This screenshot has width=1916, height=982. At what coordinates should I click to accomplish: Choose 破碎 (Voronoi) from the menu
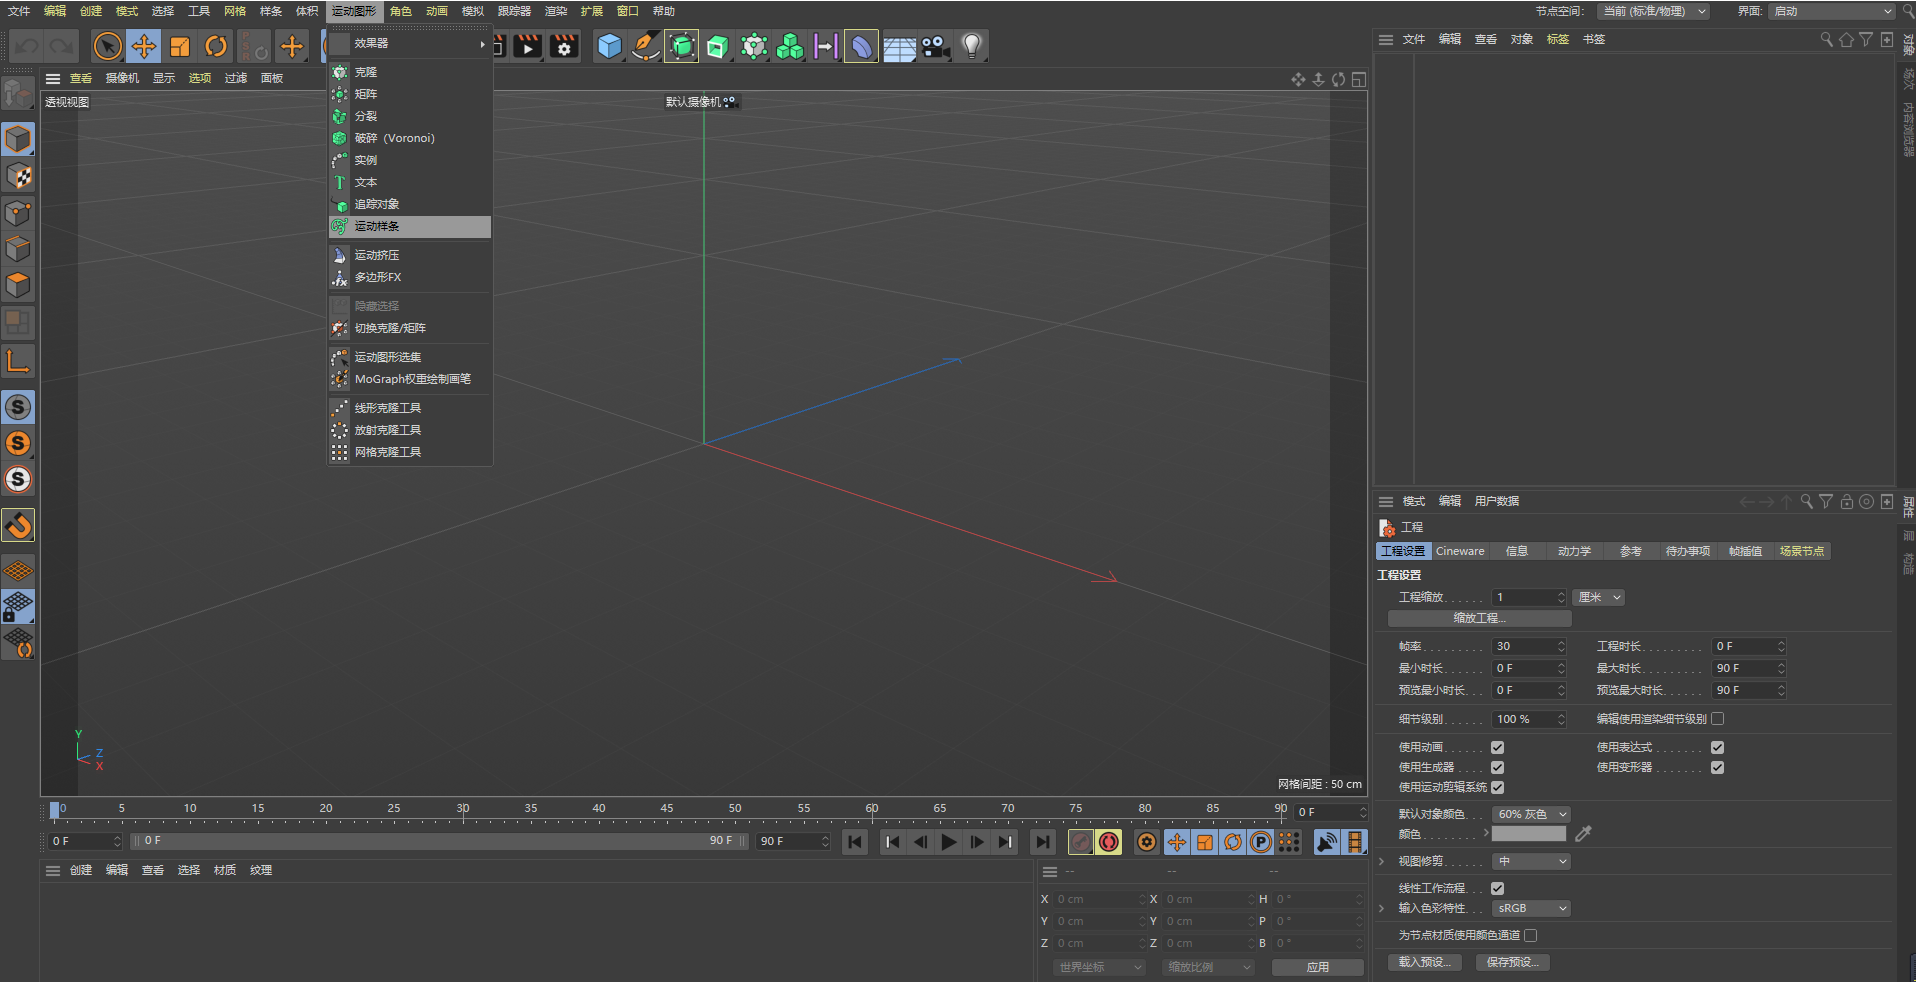pos(410,138)
